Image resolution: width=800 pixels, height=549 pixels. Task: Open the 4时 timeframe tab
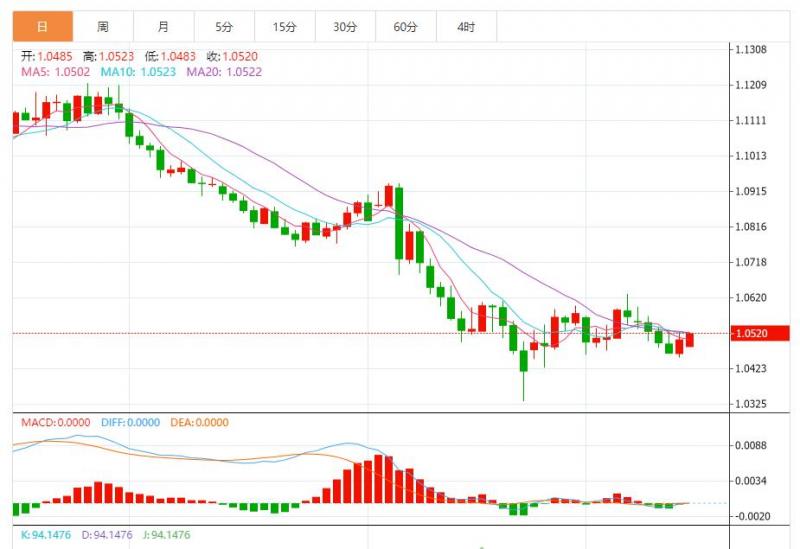(466, 27)
